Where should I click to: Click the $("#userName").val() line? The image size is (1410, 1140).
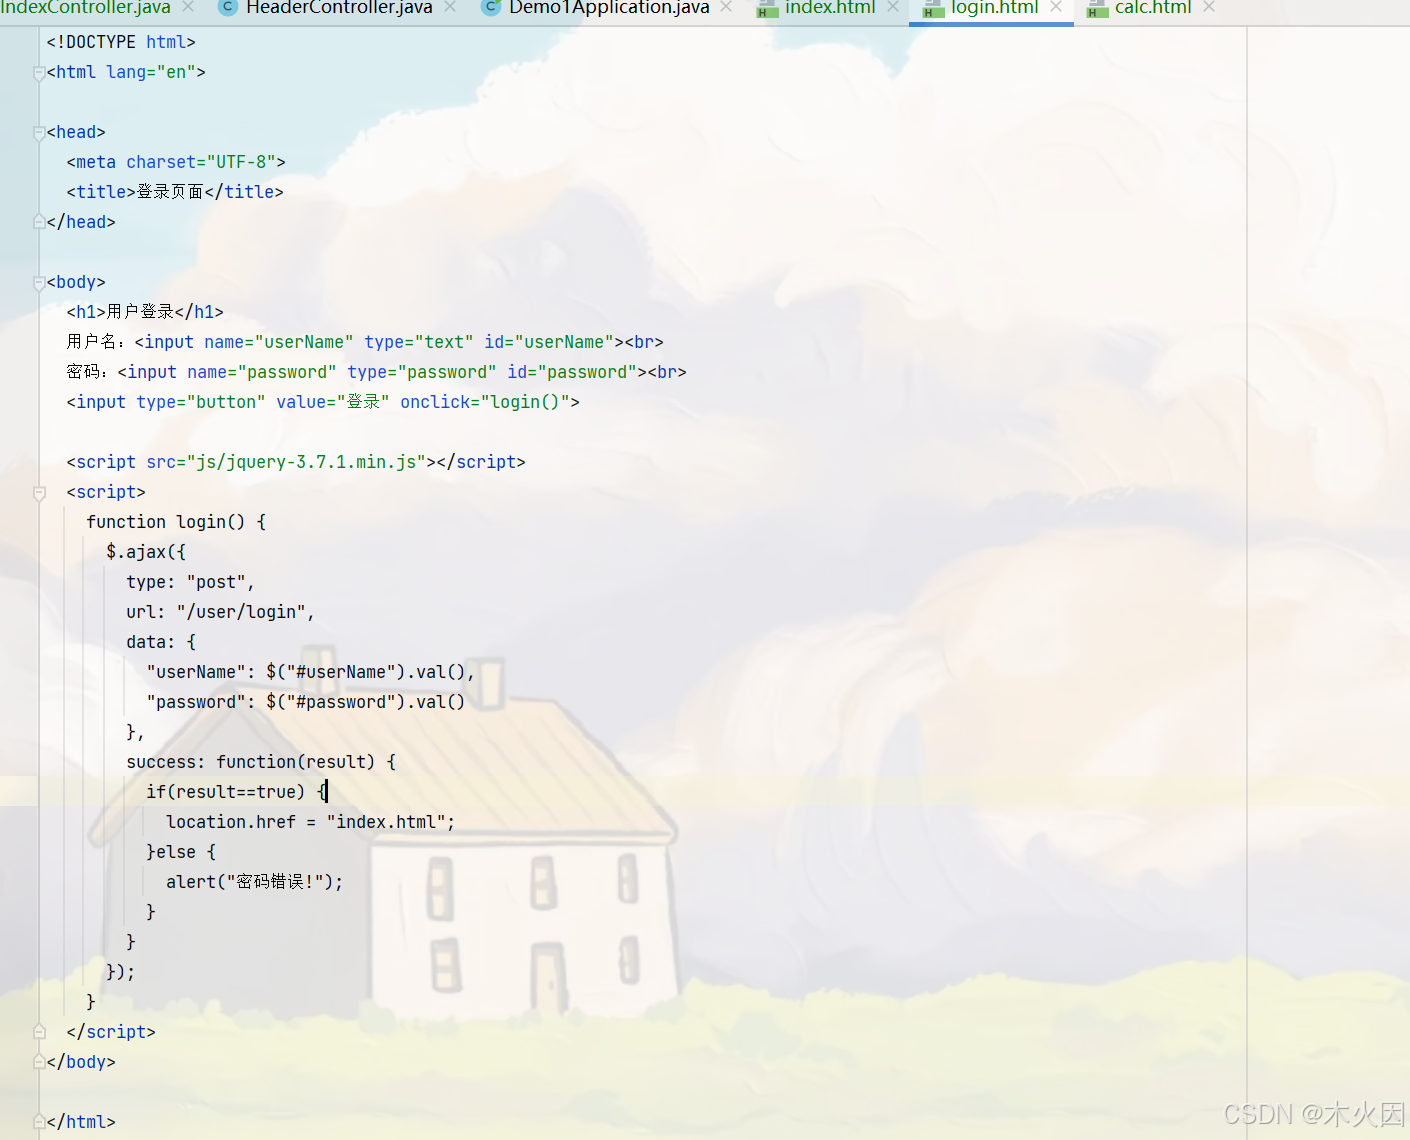pyautogui.click(x=310, y=672)
